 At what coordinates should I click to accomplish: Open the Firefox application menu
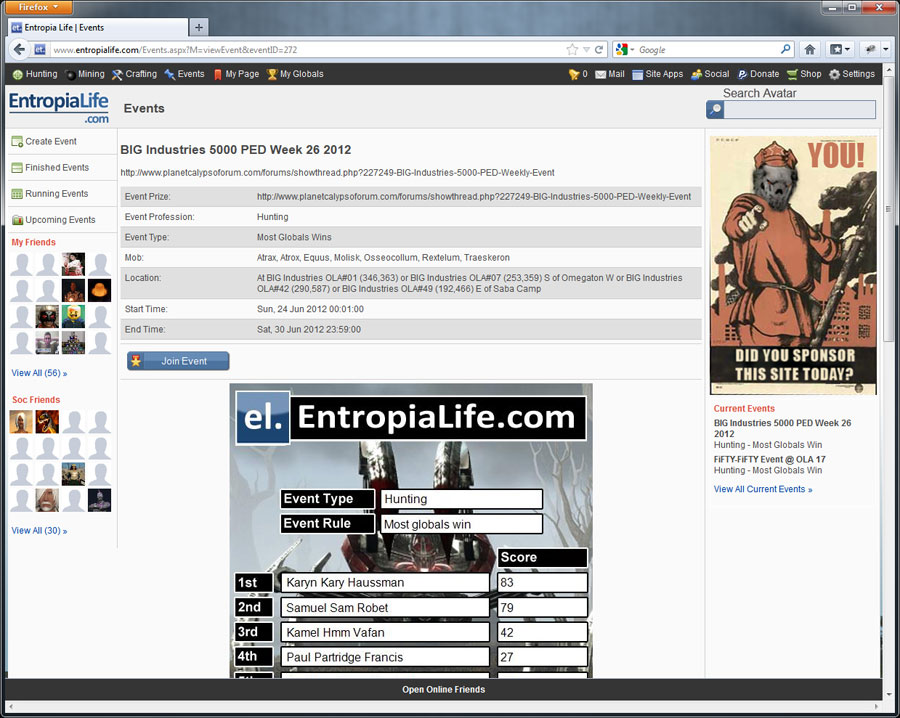pos(38,7)
